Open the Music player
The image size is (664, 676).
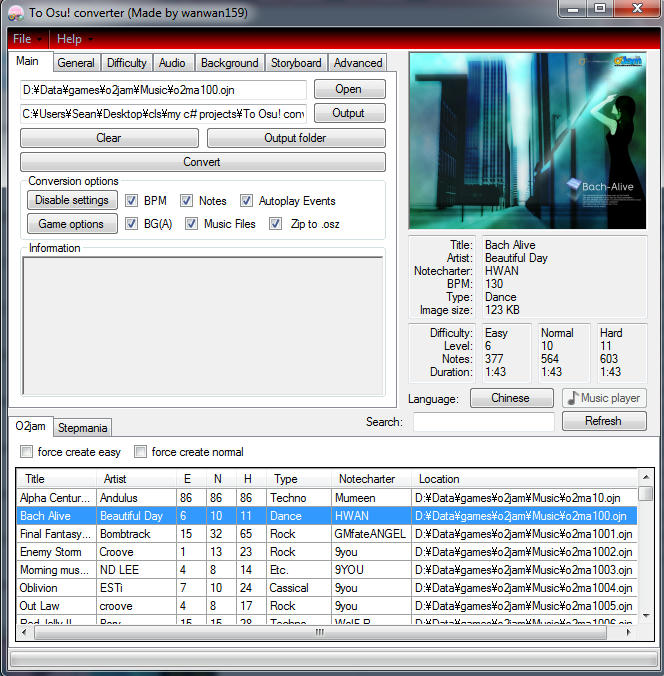(x=604, y=398)
